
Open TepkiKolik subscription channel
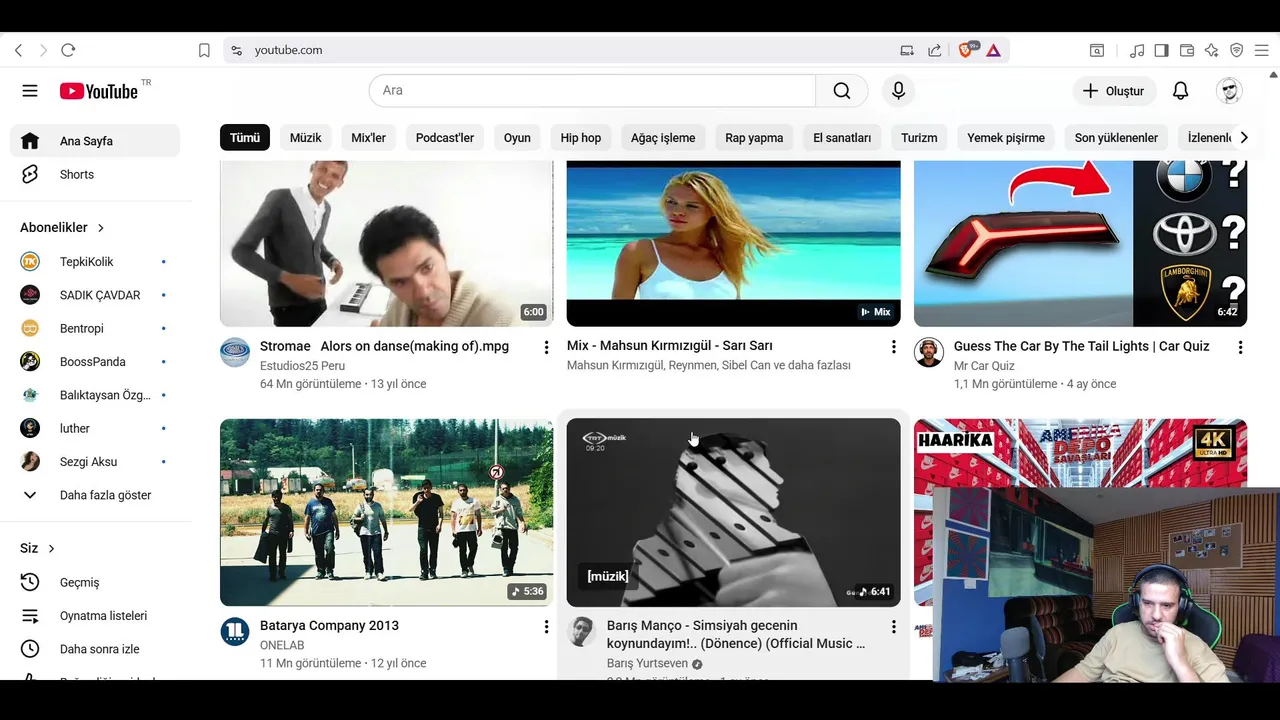coord(95,262)
